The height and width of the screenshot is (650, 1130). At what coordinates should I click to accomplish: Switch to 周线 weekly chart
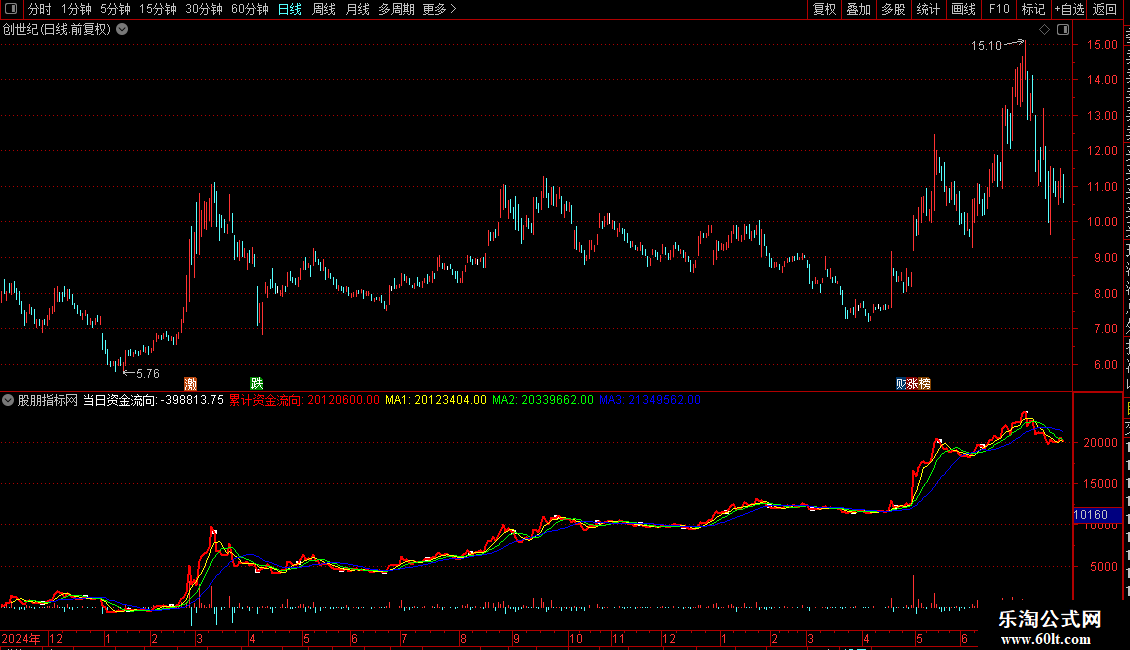pyautogui.click(x=324, y=9)
